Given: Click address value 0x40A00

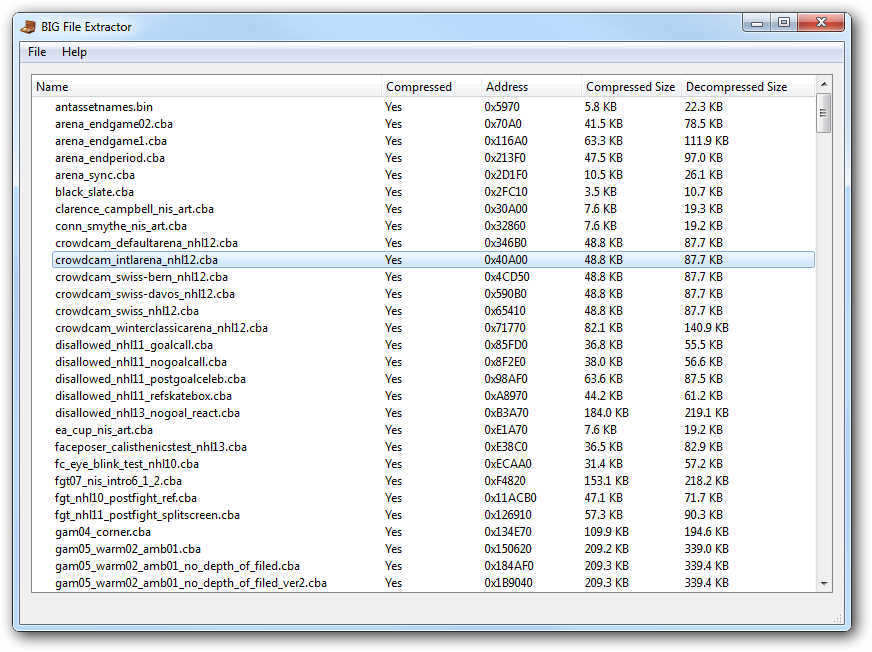Looking at the screenshot, I should [506, 260].
